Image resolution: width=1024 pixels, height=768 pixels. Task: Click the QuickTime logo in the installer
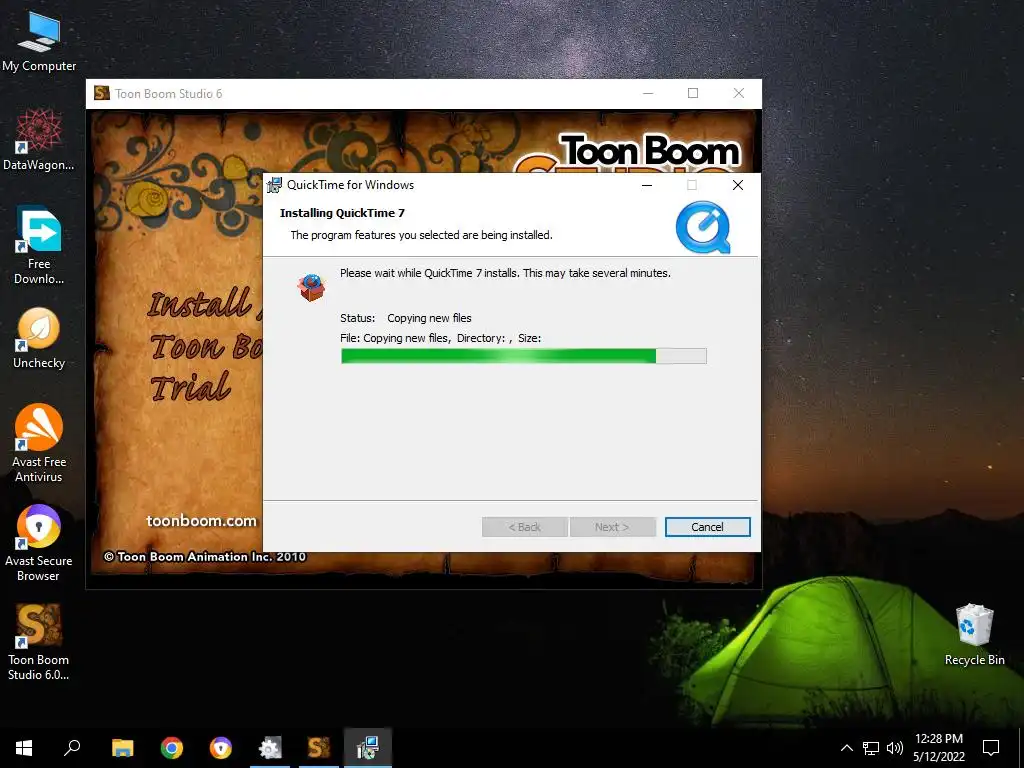[703, 227]
